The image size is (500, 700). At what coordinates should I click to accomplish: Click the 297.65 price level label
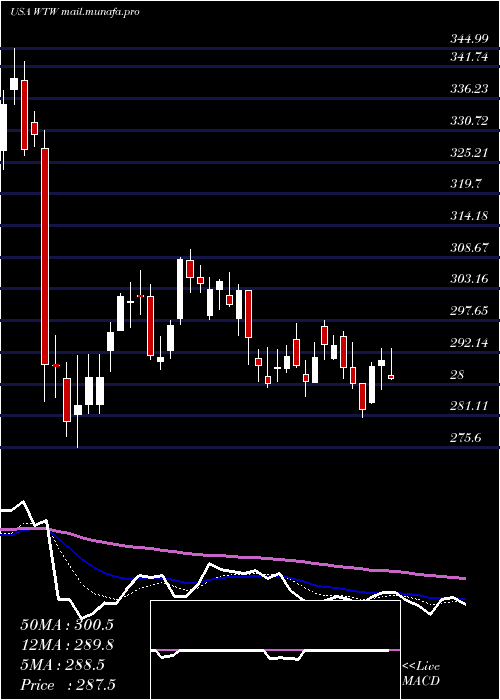(470, 311)
